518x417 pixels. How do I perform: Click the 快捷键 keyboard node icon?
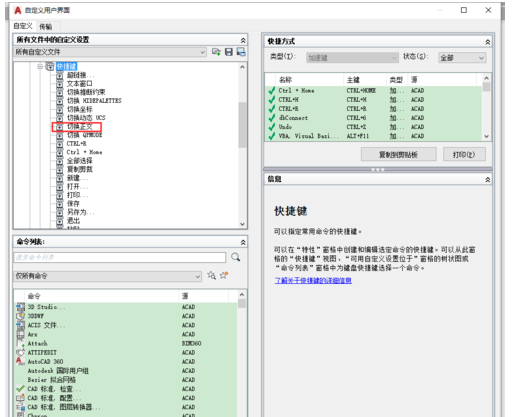point(50,66)
